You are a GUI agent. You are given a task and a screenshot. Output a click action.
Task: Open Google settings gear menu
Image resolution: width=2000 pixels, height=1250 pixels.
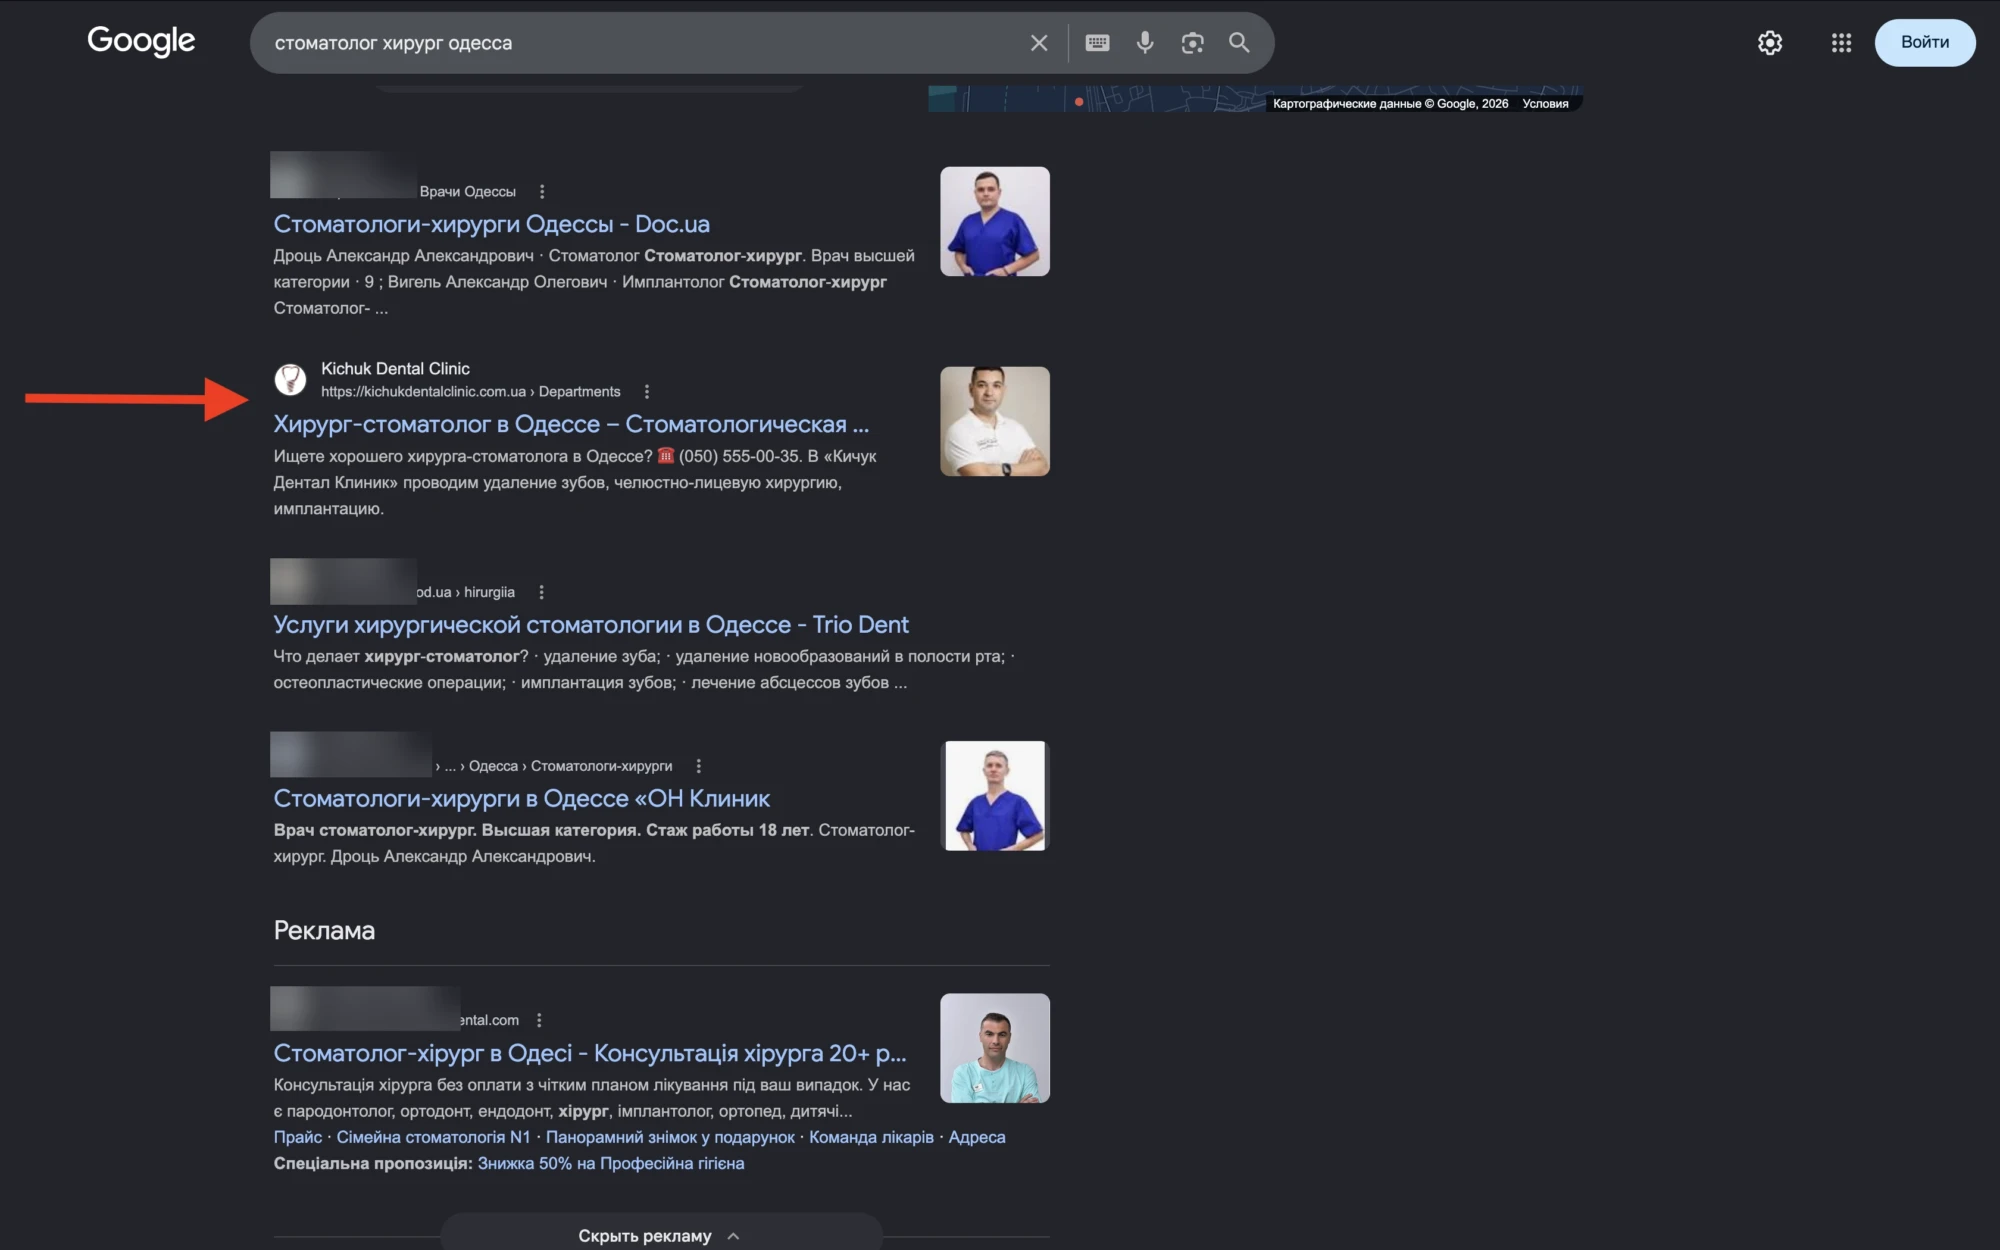[1770, 43]
